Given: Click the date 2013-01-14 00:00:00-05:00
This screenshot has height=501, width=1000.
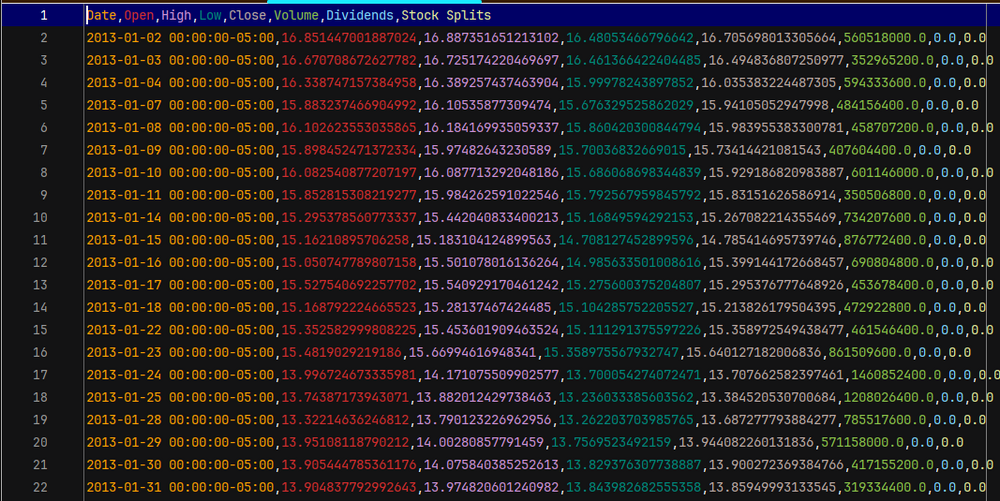Looking at the screenshot, I should pyautogui.click(x=180, y=217).
